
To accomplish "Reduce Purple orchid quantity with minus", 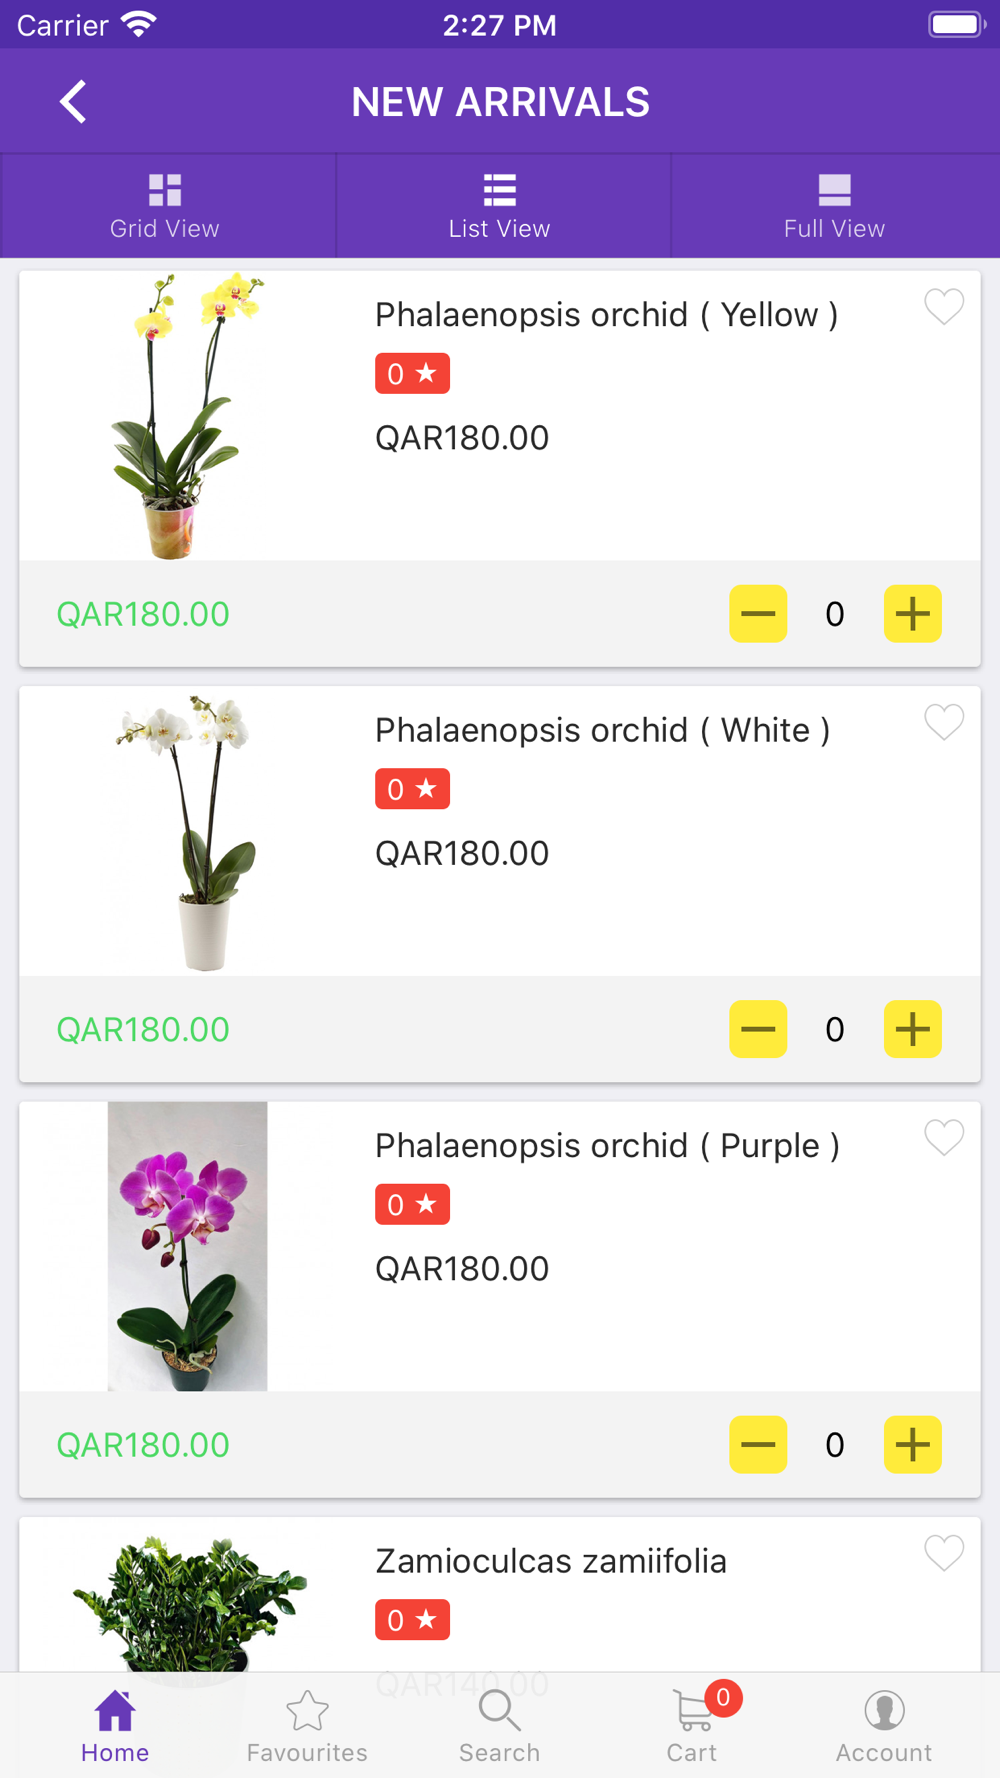I will 758,1444.
